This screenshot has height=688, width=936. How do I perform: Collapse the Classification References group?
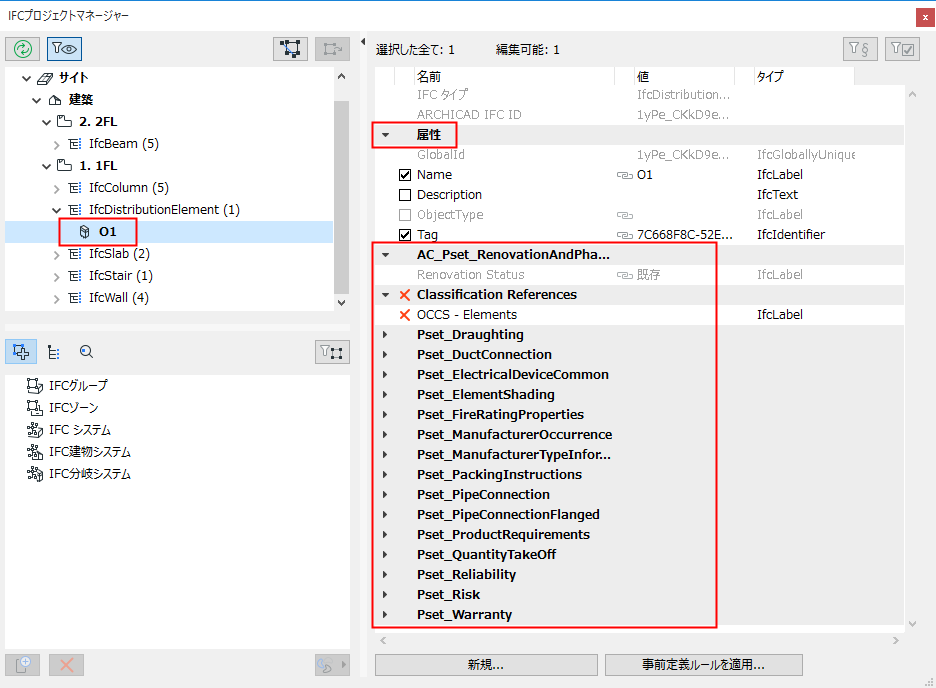[x=386, y=295]
